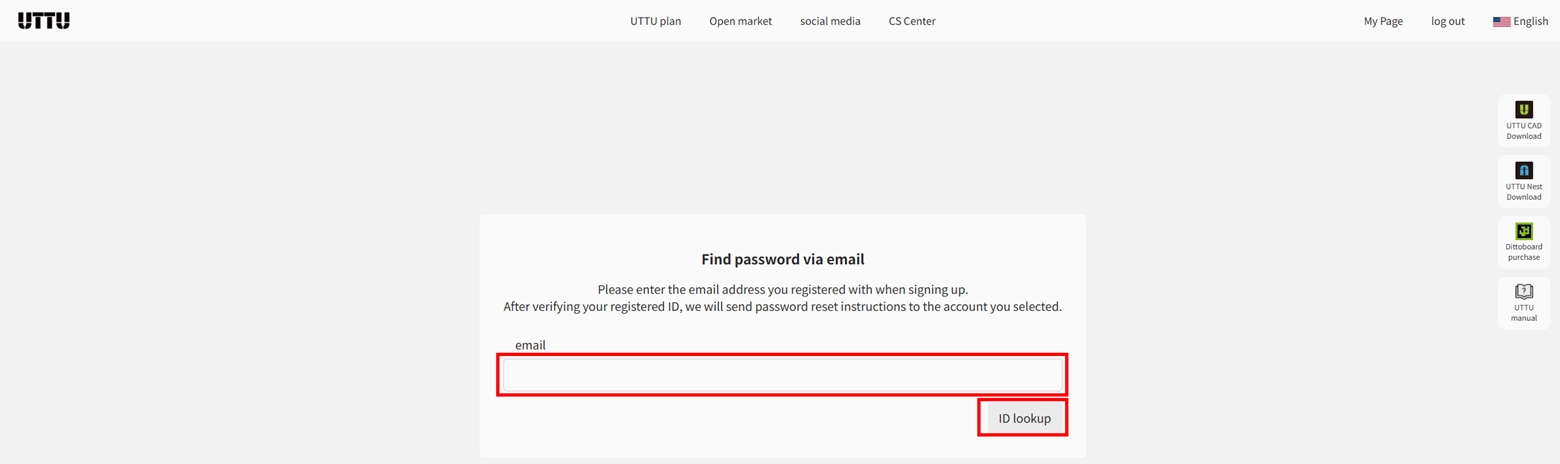Click the UTTU logo in the header
Image resolution: width=1560 pixels, height=464 pixels.
(44, 21)
